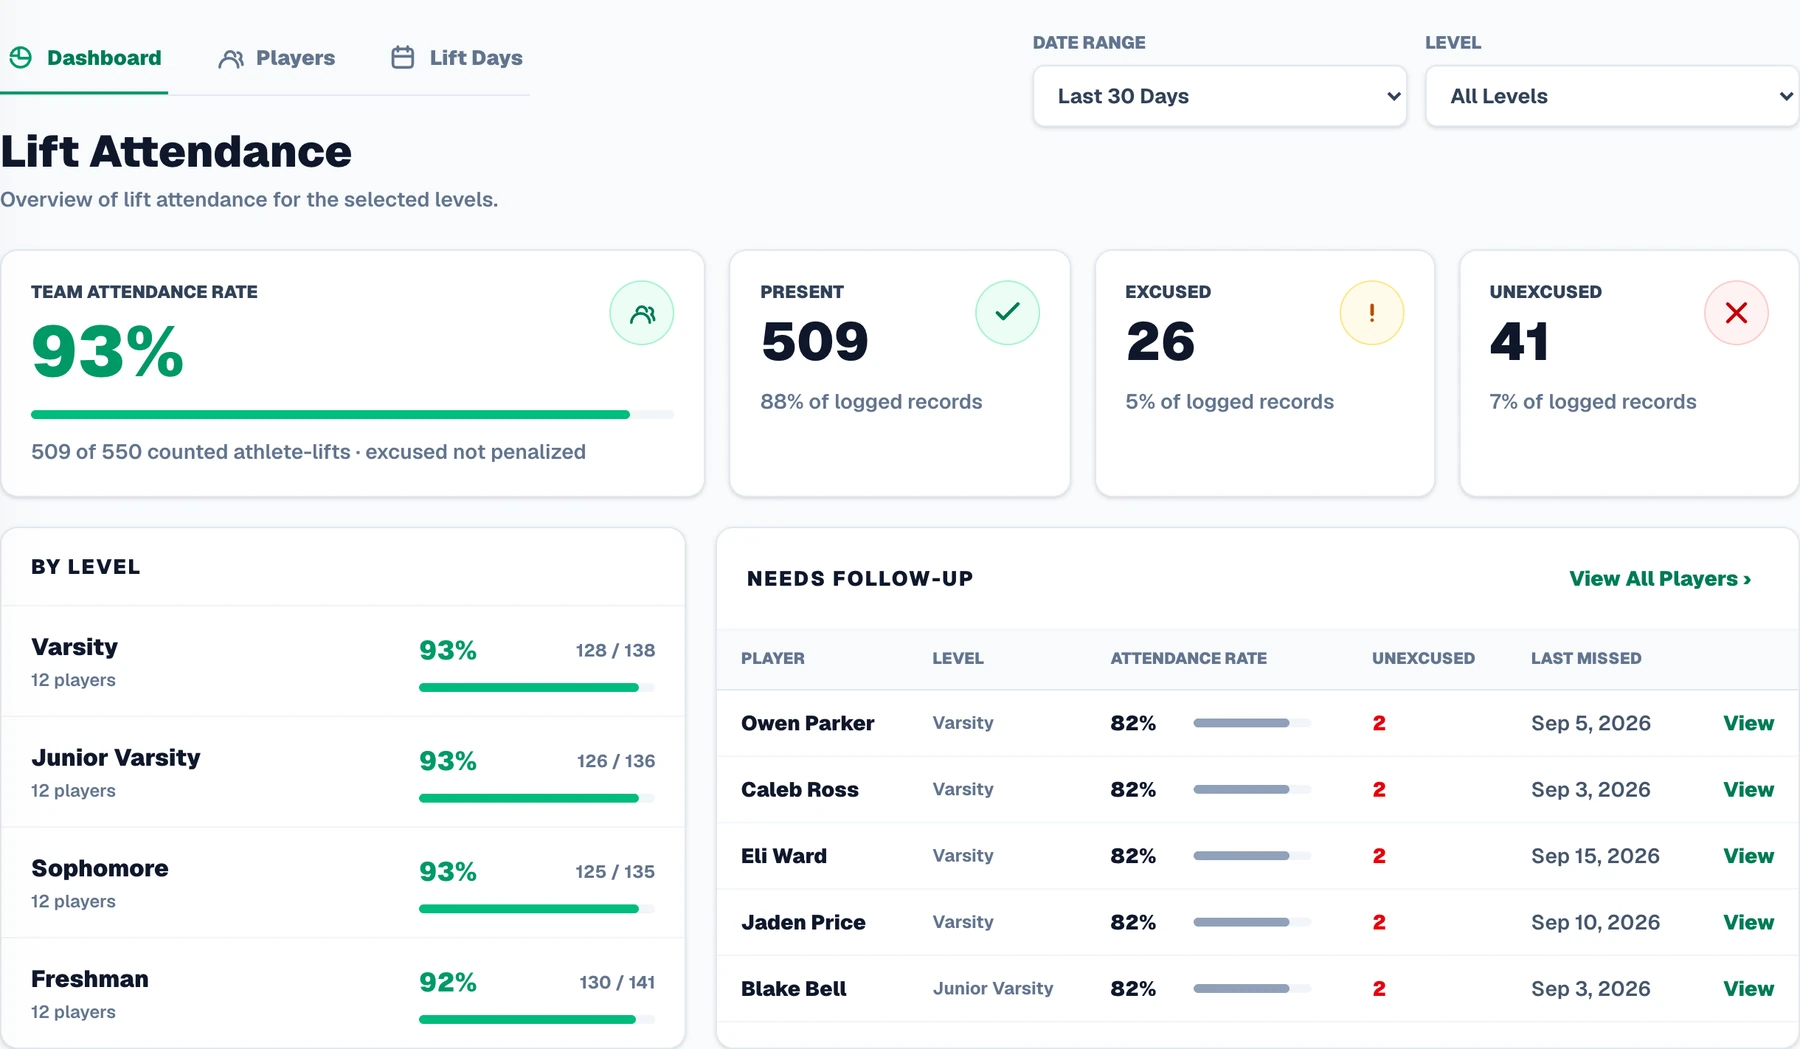Screen dimensions: 1800x1049
Task: Click the Attendance Rate column header
Action: [1189, 658]
